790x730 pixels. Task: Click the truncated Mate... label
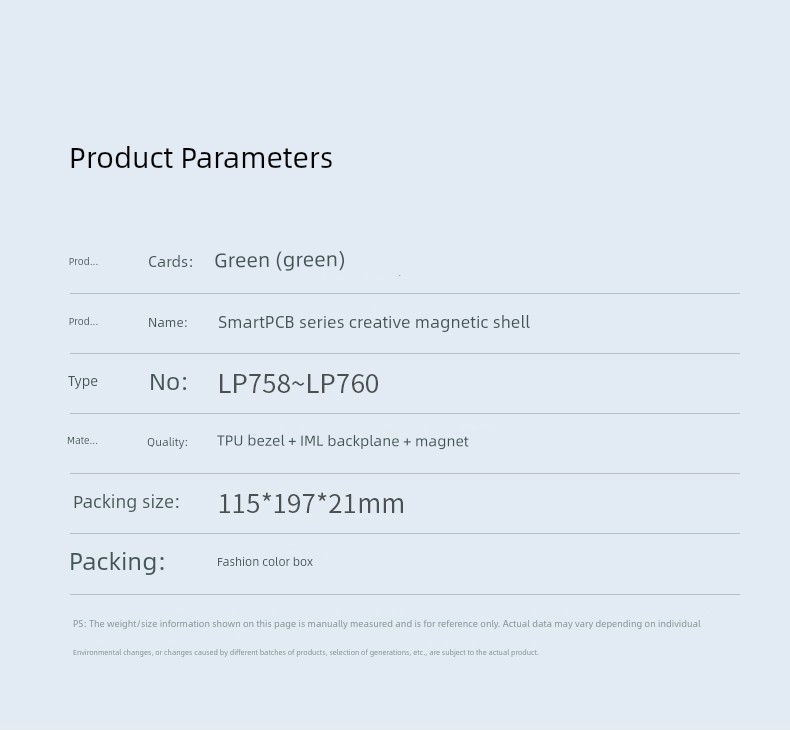[82, 440]
